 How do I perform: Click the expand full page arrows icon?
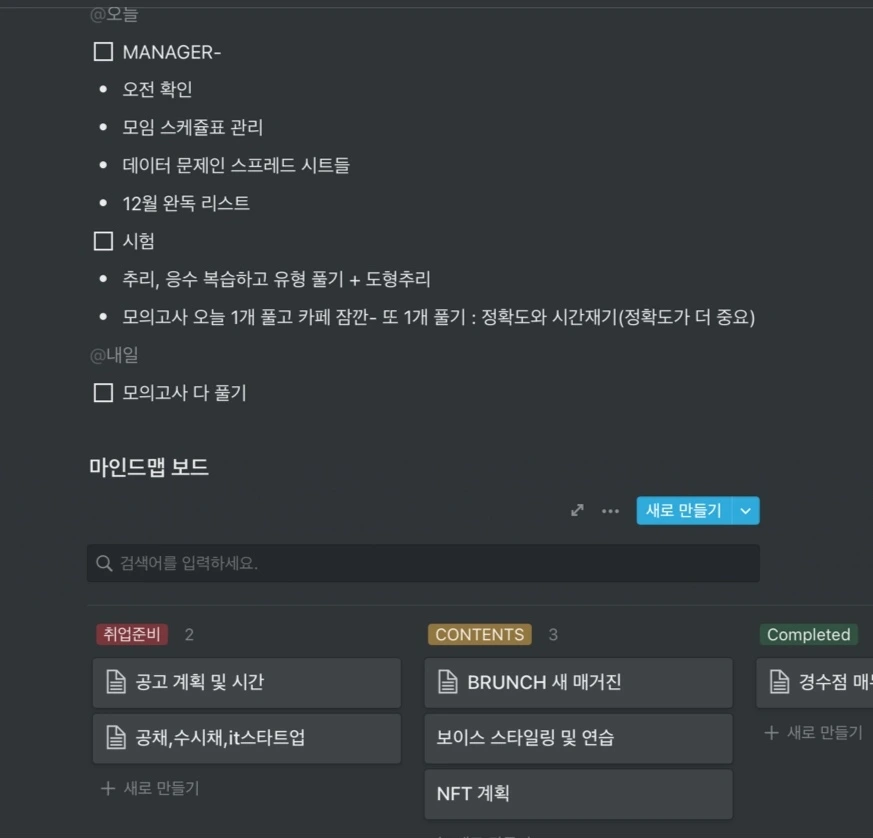[x=577, y=510]
